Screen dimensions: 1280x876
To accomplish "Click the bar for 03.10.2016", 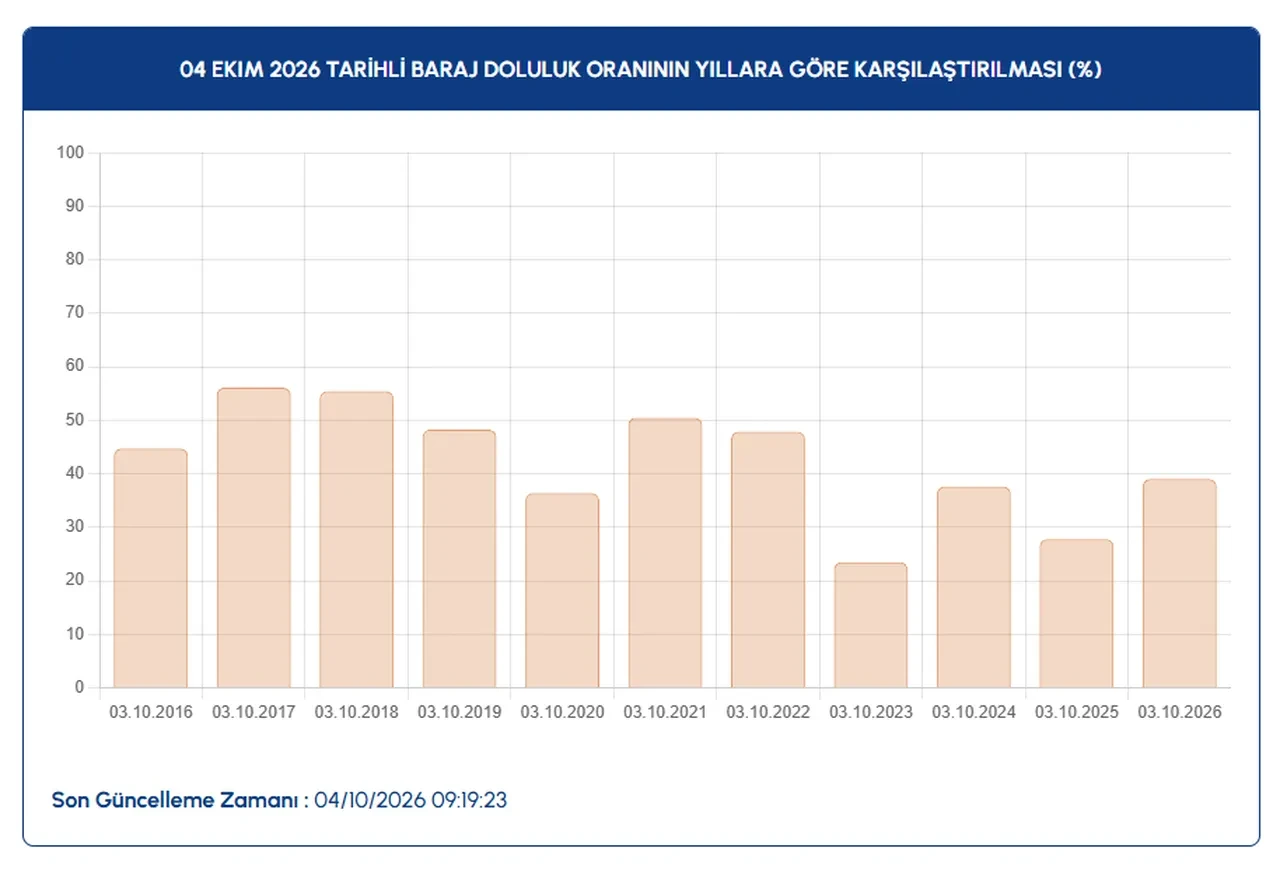I will [x=151, y=568].
